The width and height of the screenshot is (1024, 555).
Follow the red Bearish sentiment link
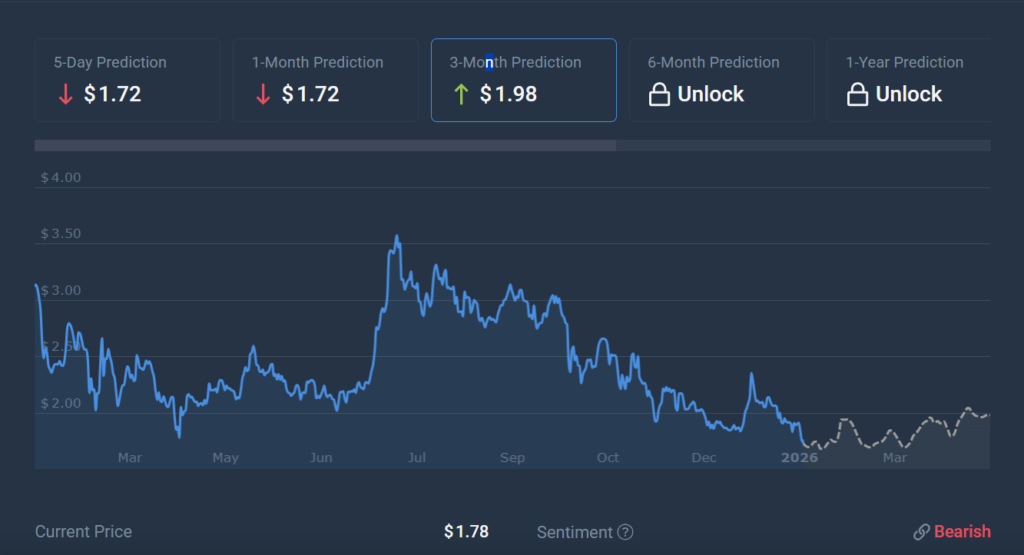point(962,532)
